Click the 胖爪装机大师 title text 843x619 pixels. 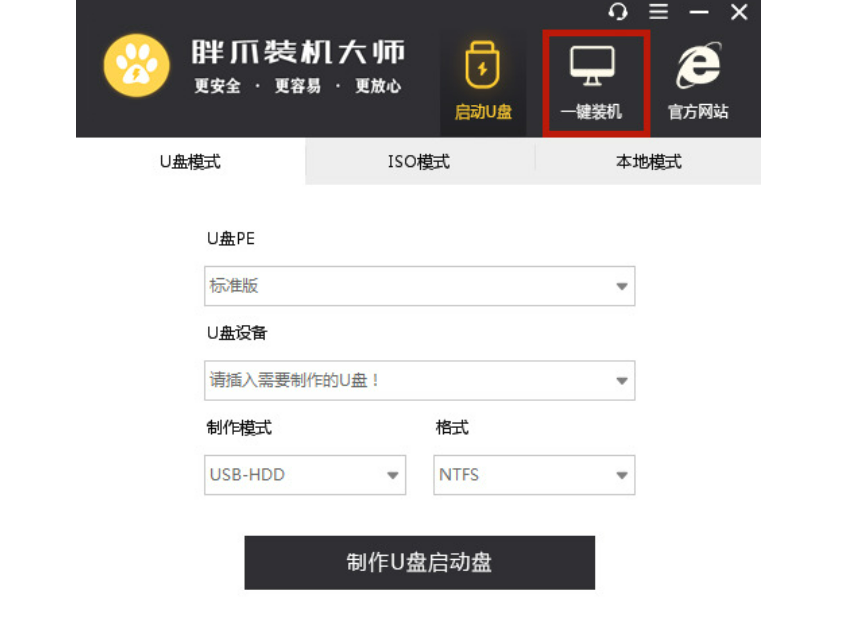[x=298, y=52]
